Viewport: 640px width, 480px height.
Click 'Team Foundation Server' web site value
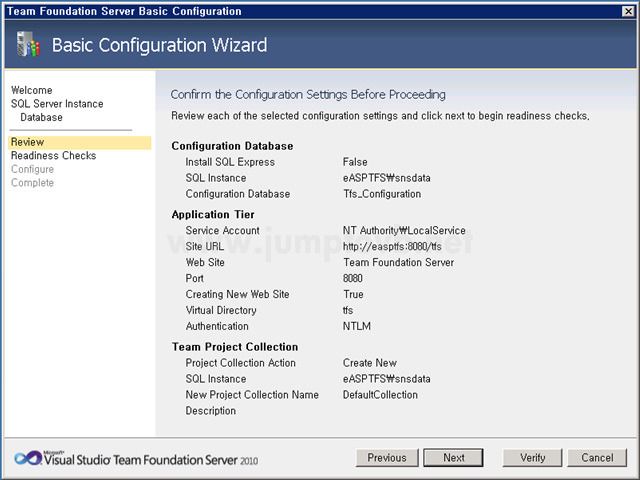point(398,262)
